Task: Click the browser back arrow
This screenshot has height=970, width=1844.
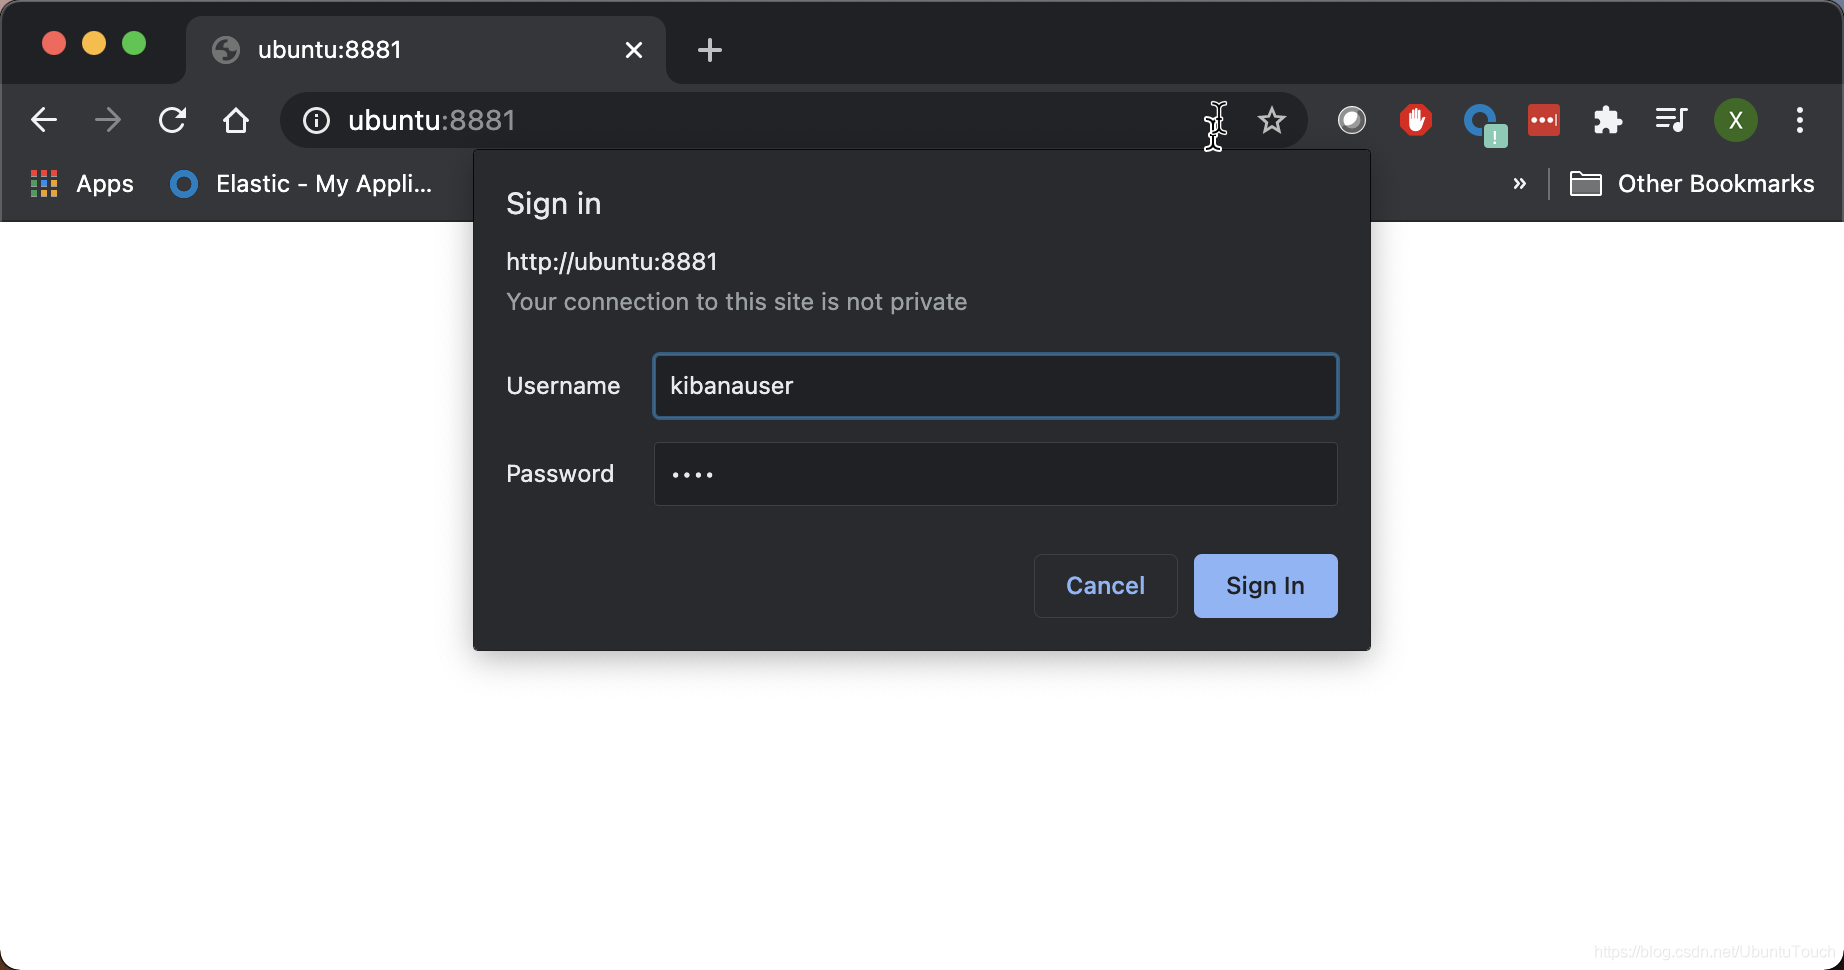Action: tap(44, 120)
